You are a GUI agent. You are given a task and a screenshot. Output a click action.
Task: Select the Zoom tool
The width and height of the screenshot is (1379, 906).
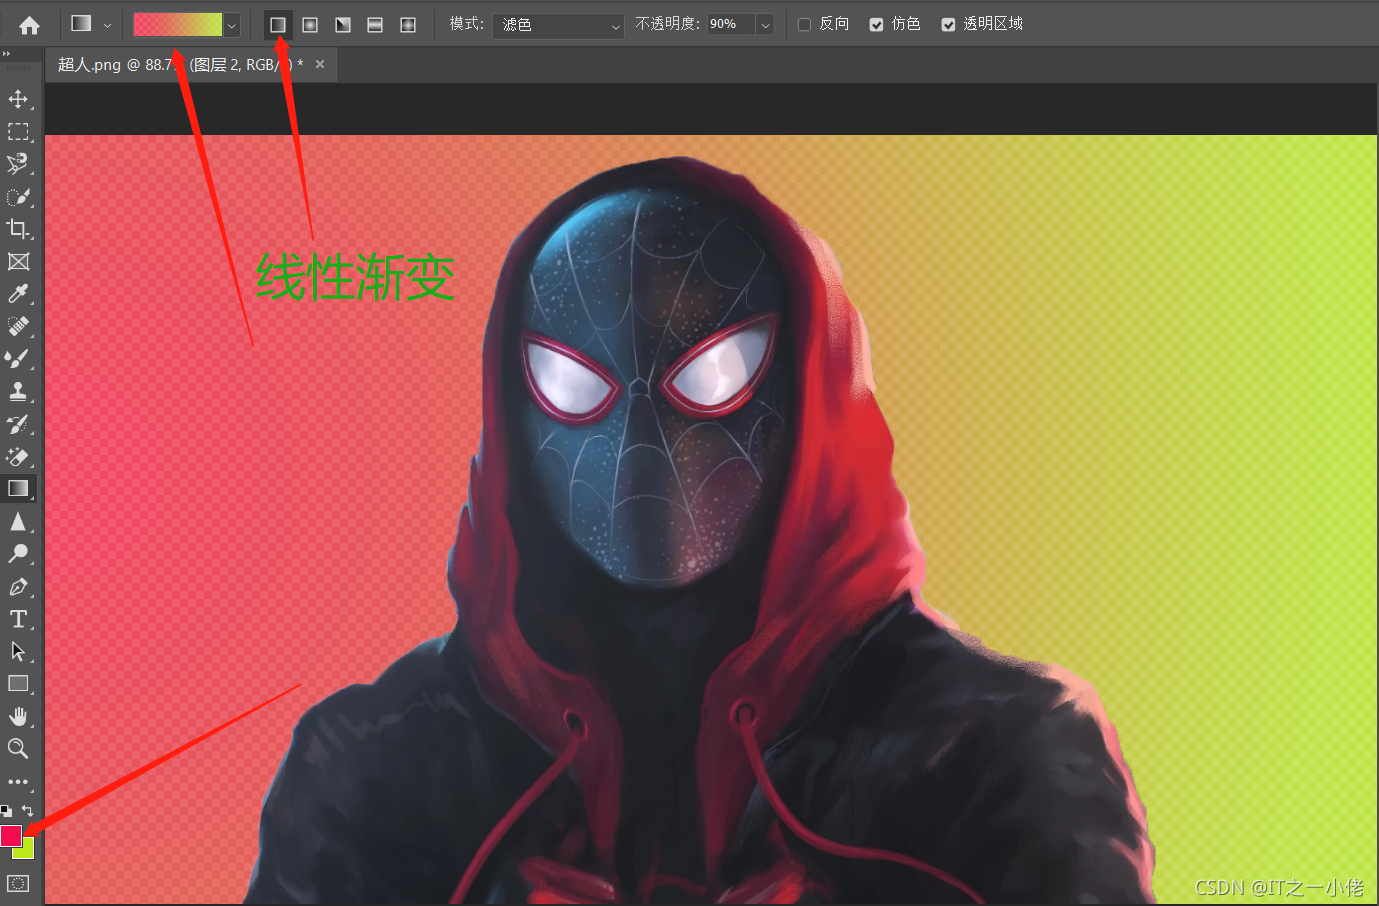coord(18,749)
